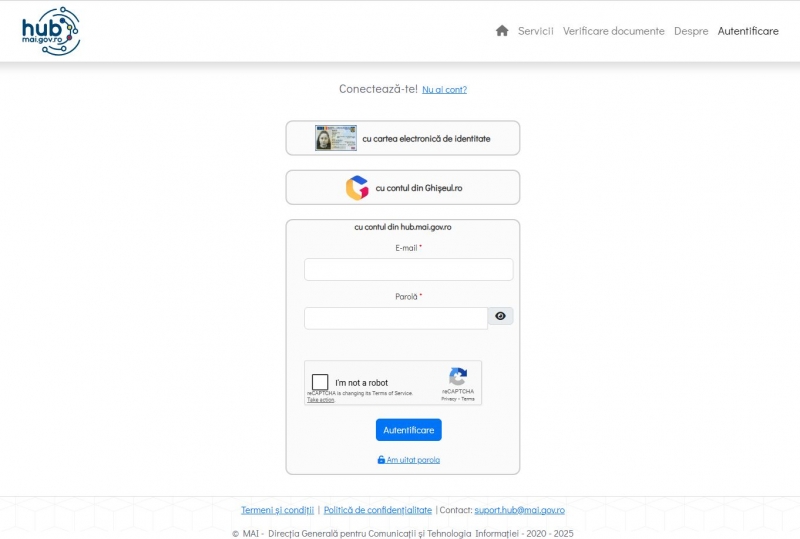This screenshot has height=539, width=800.
Task: Open Verificare documente in the navigation
Action: pos(613,31)
